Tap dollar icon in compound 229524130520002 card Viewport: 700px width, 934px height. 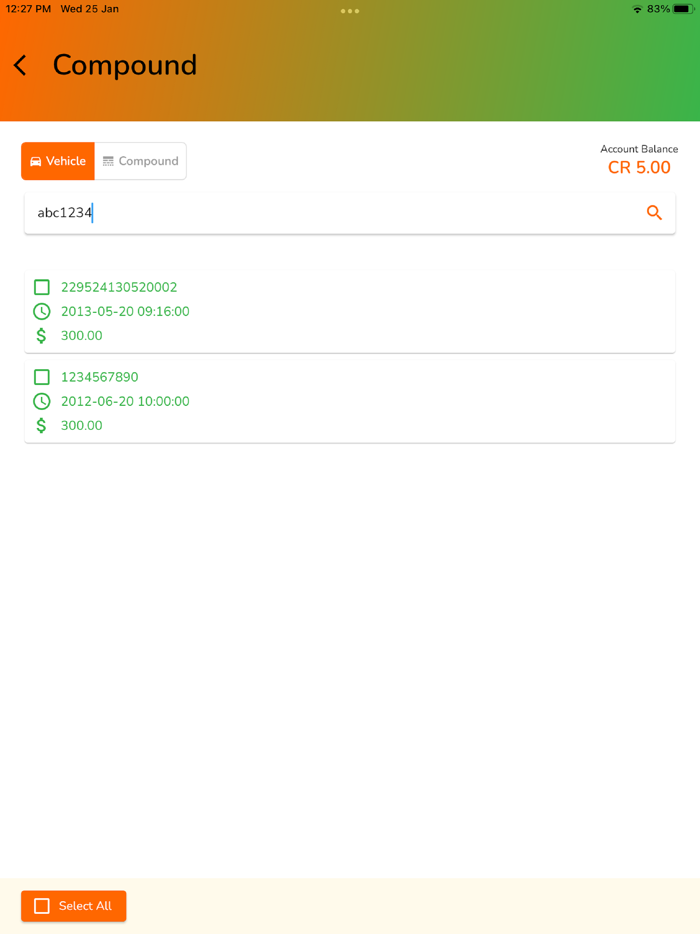click(x=41, y=336)
